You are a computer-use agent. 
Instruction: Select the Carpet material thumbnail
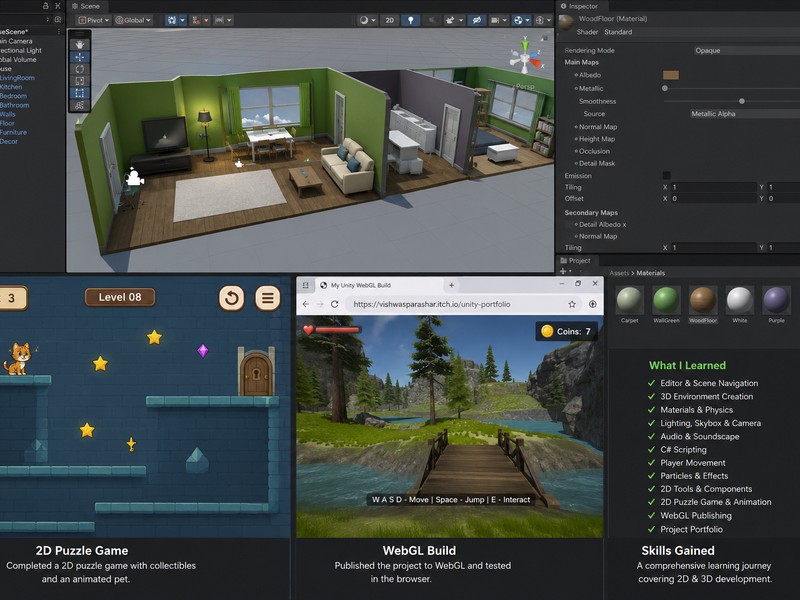coord(630,305)
